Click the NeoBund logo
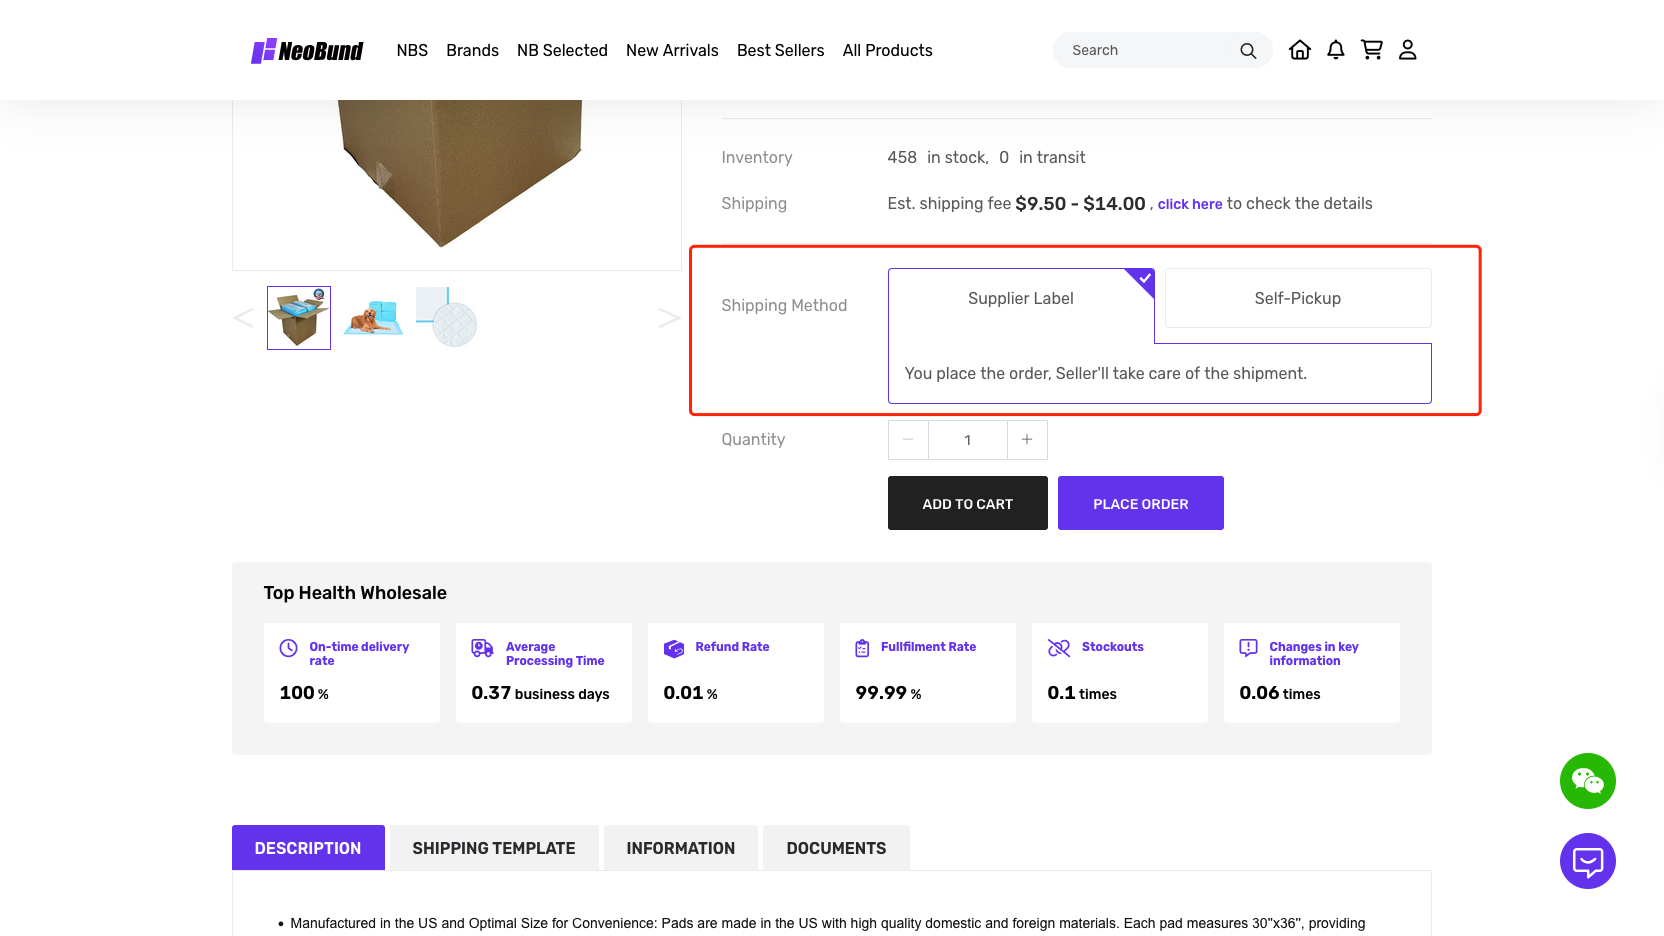 pos(307,51)
